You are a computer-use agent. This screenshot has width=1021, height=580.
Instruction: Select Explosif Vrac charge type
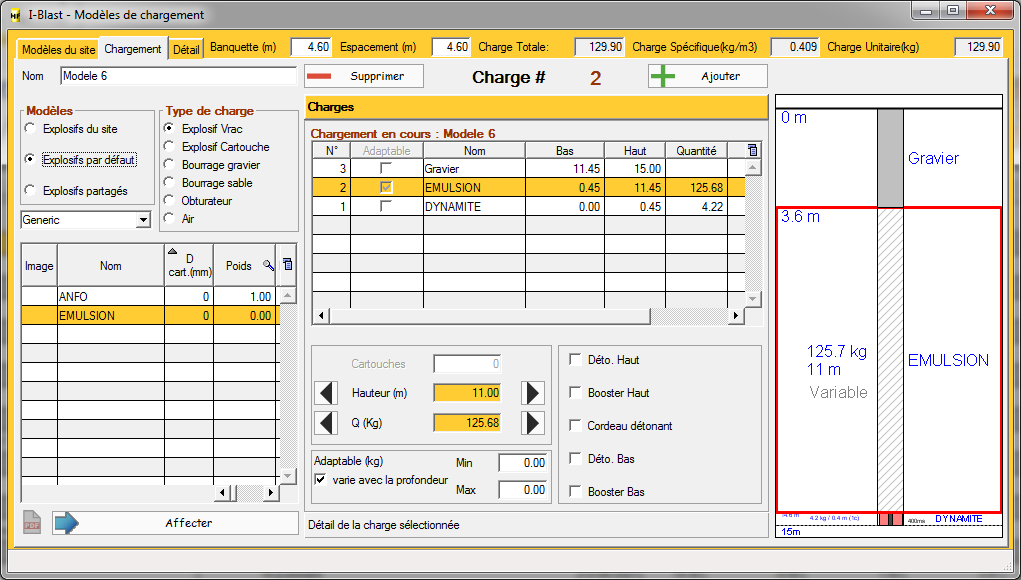click(169, 128)
